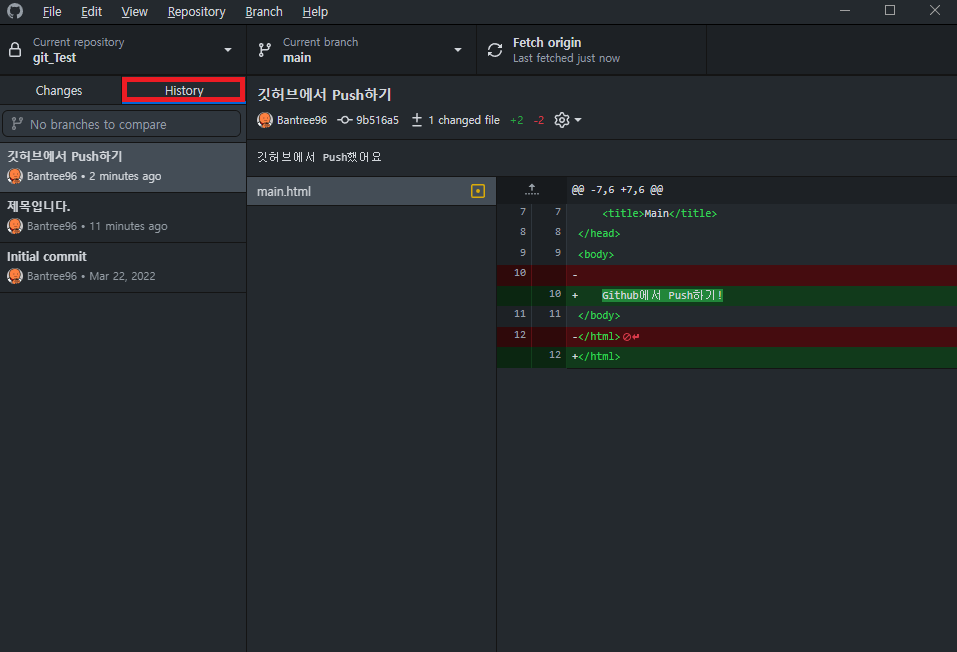Image resolution: width=957 pixels, height=652 pixels.
Task: Click author avatar in commit header
Action: point(265,120)
